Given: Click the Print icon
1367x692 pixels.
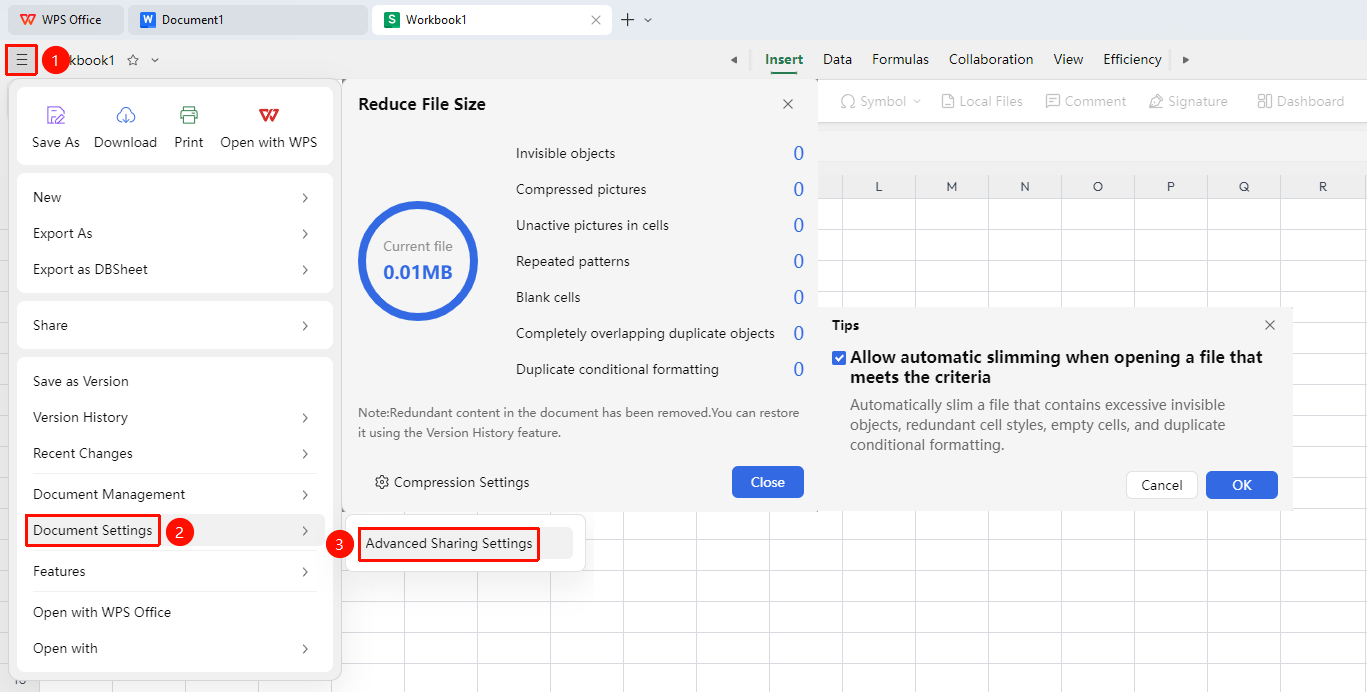Looking at the screenshot, I should (x=189, y=115).
